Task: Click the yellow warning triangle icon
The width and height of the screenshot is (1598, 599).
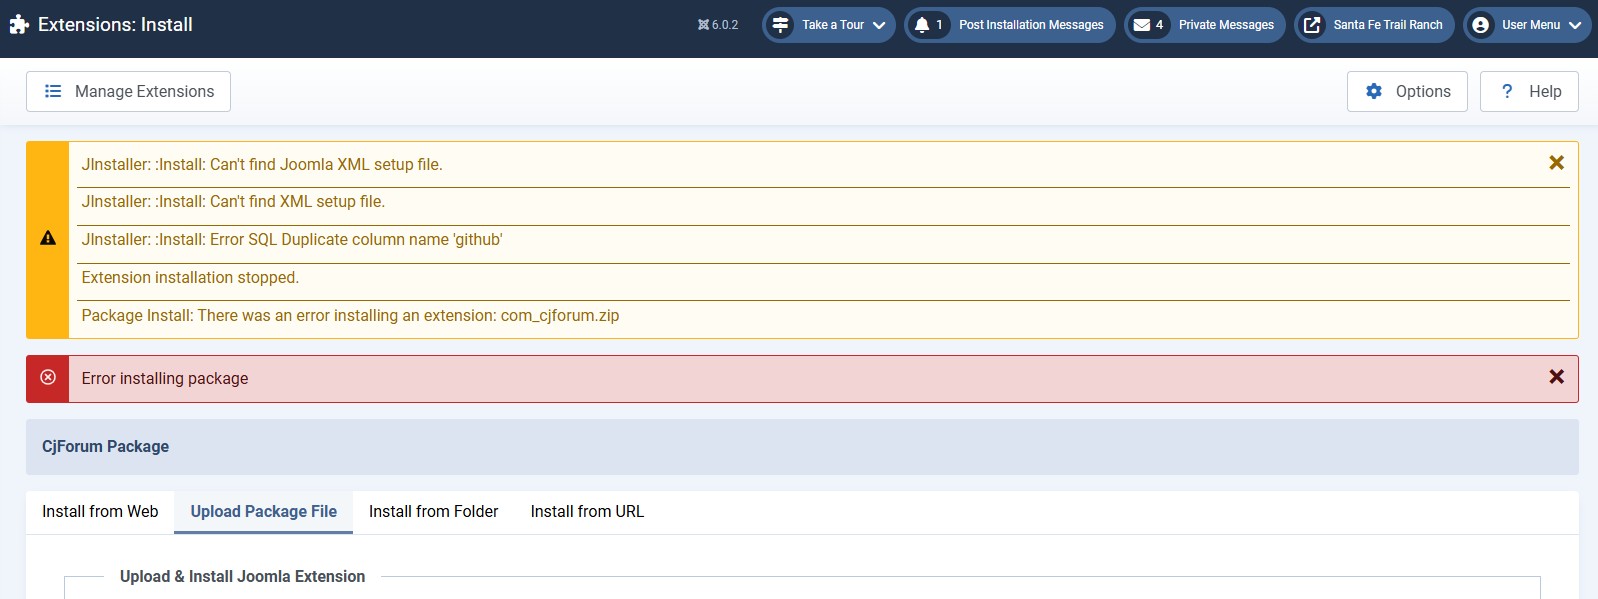Action: (48, 239)
